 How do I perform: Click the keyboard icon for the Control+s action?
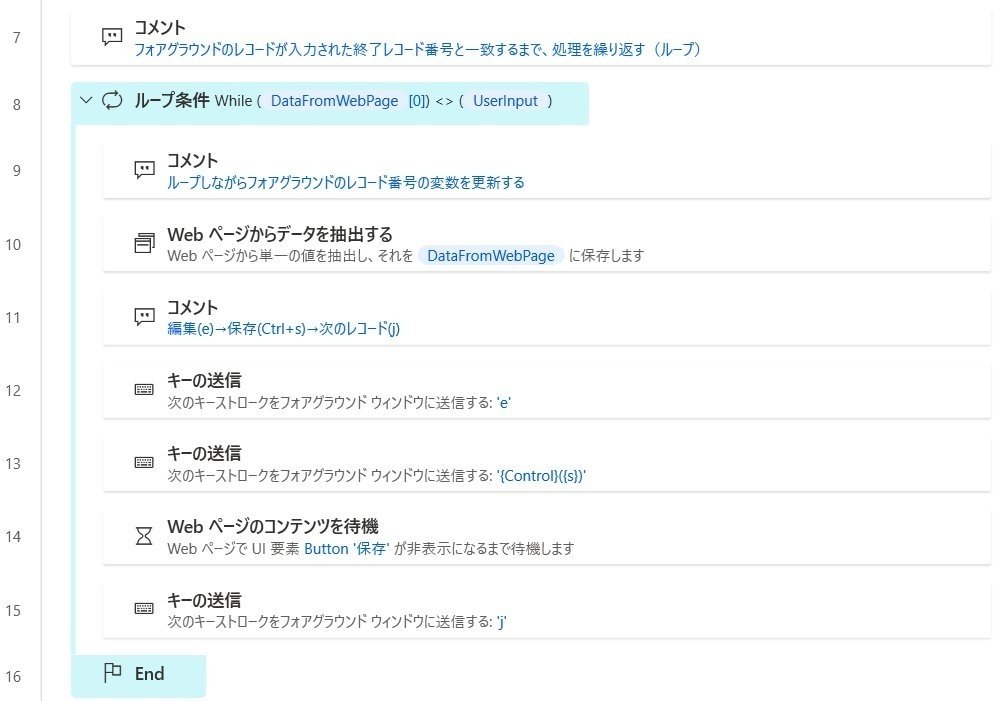pyautogui.click(x=144, y=462)
